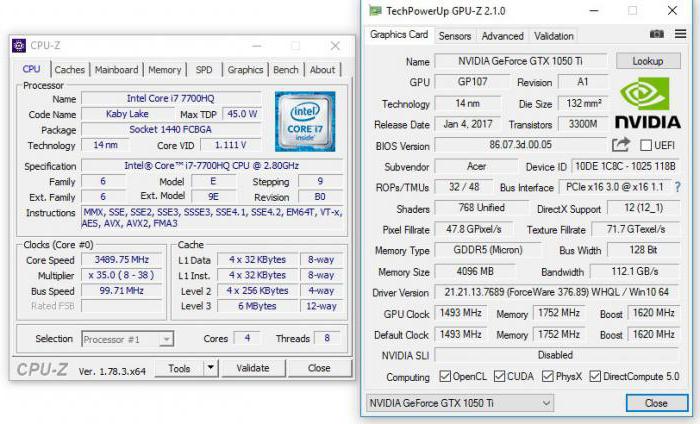Toggle the UEFI checkbox

(x=646, y=145)
